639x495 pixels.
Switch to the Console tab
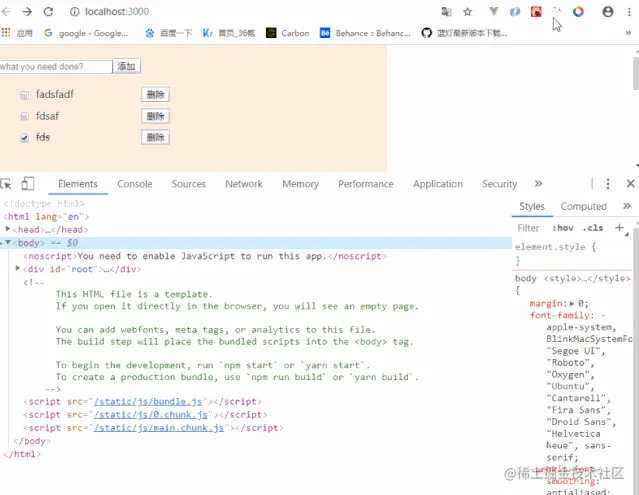pyautogui.click(x=135, y=184)
